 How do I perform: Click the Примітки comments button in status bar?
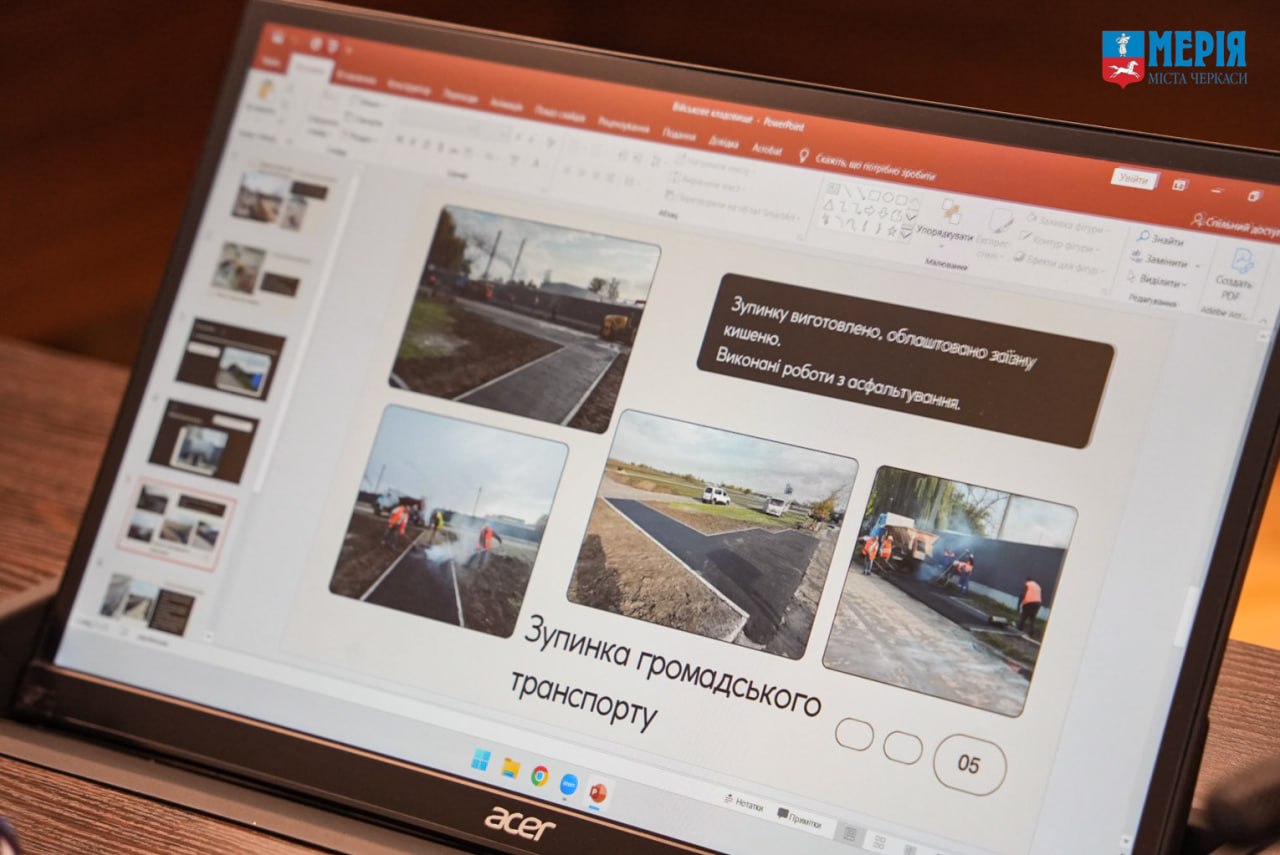pyautogui.click(x=800, y=819)
